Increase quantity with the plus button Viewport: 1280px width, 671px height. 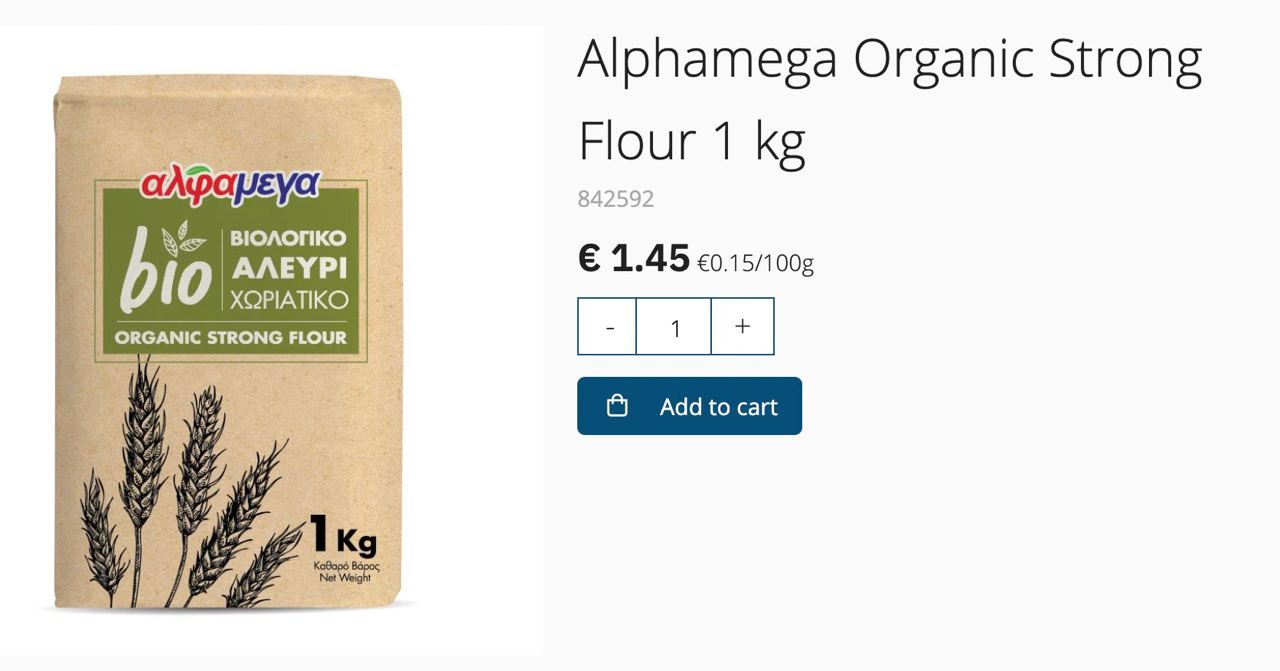pyautogui.click(x=742, y=327)
